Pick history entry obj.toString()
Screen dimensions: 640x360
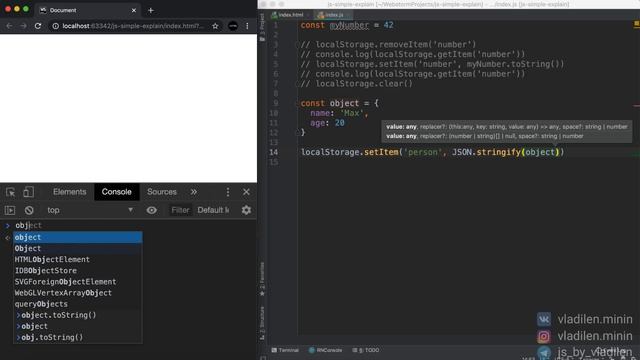[x=78, y=338]
